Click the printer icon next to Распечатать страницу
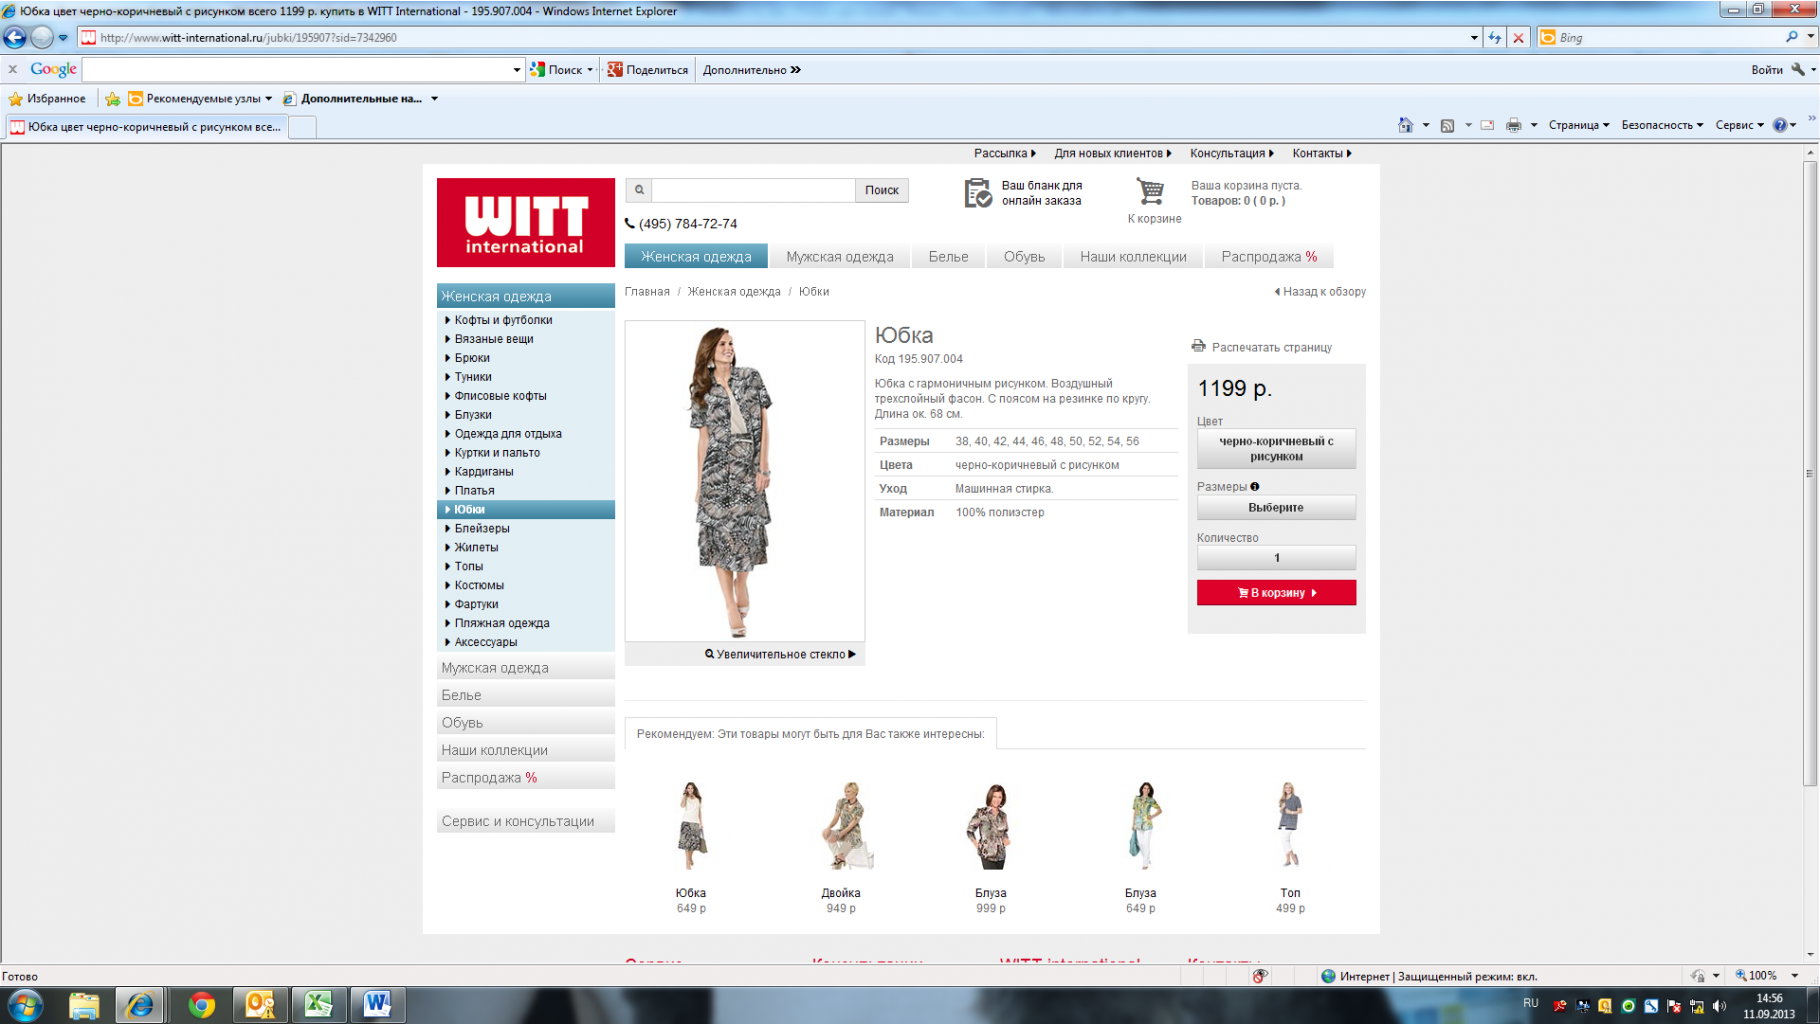 tap(1198, 346)
